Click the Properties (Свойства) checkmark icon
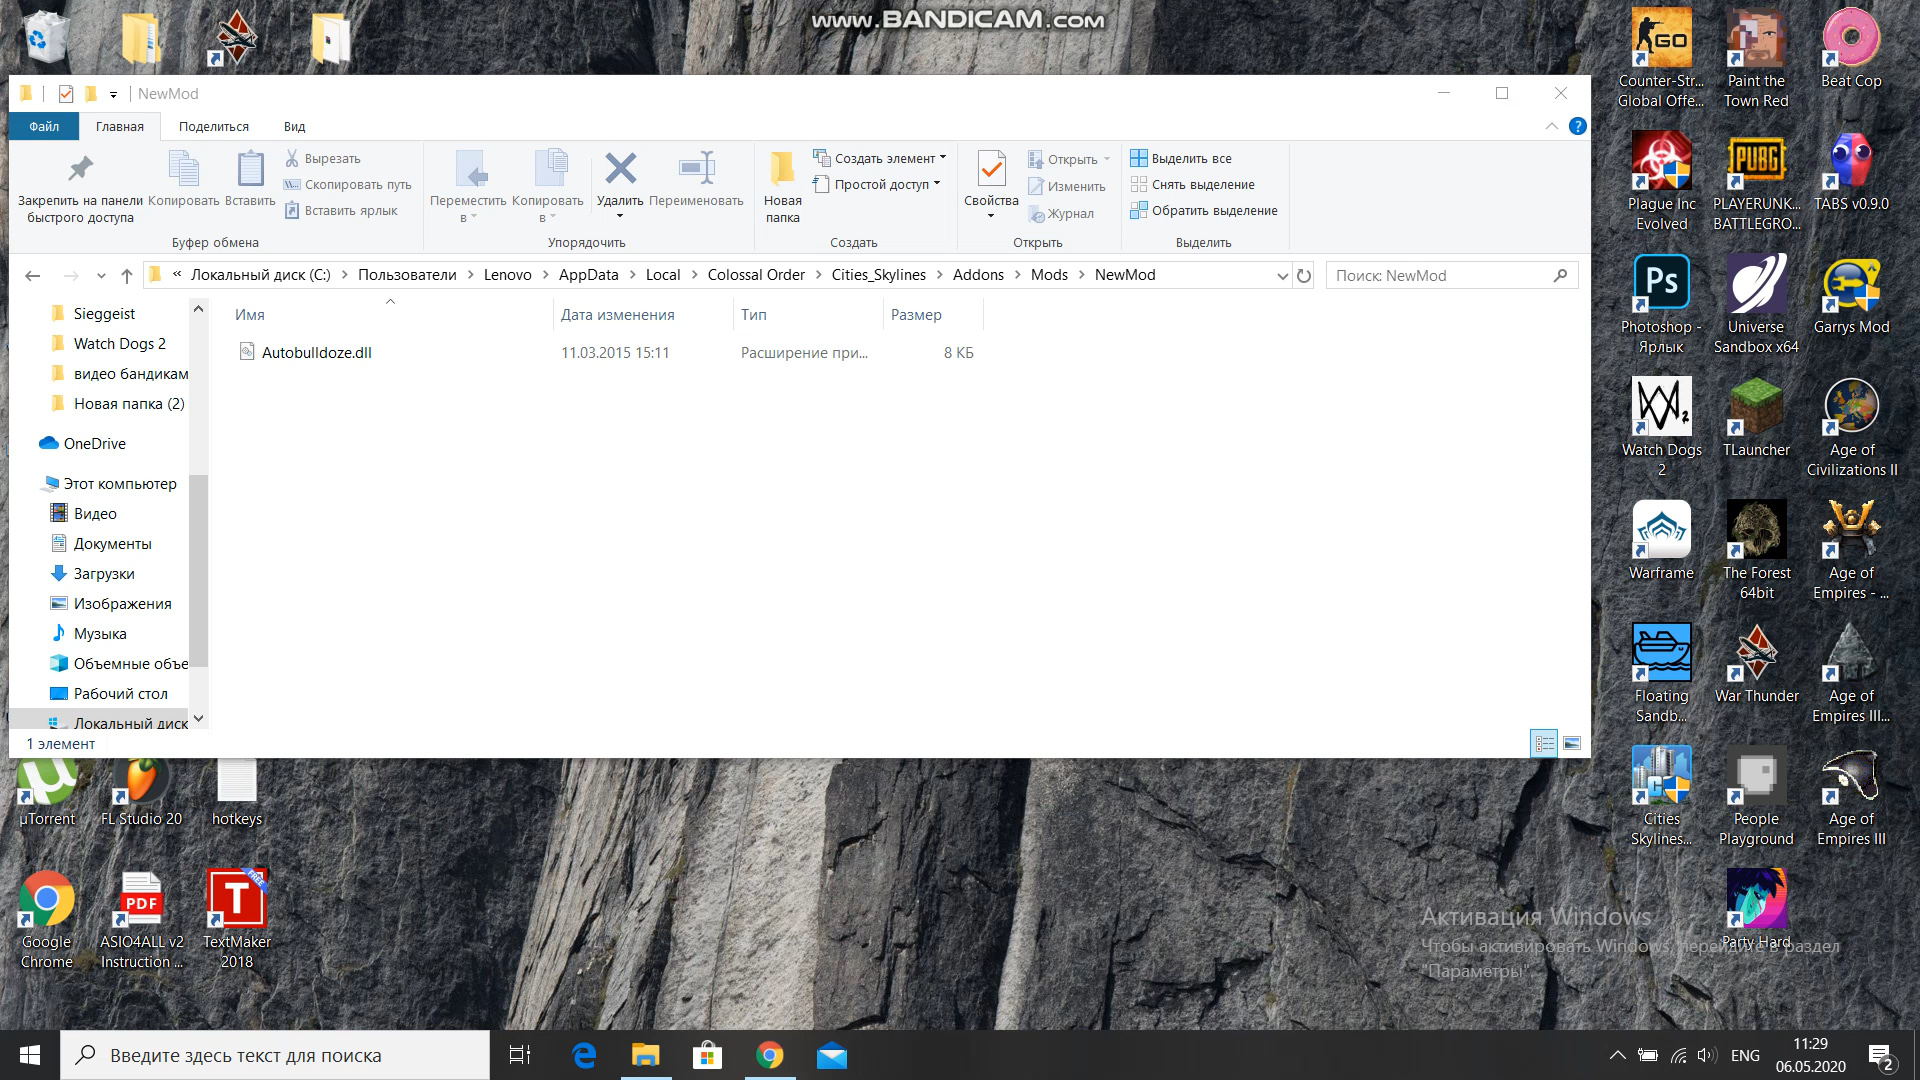Screen dimensions: 1920x1080 tap(991, 169)
